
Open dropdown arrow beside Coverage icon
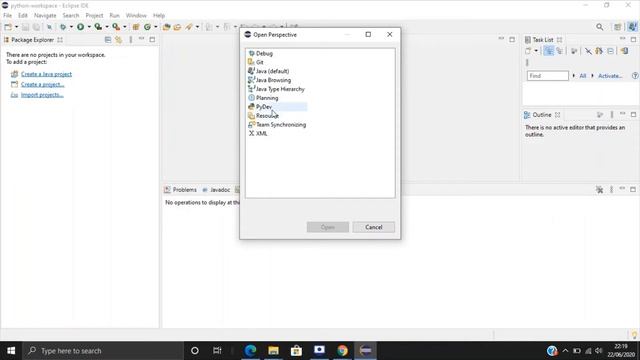[107, 27]
